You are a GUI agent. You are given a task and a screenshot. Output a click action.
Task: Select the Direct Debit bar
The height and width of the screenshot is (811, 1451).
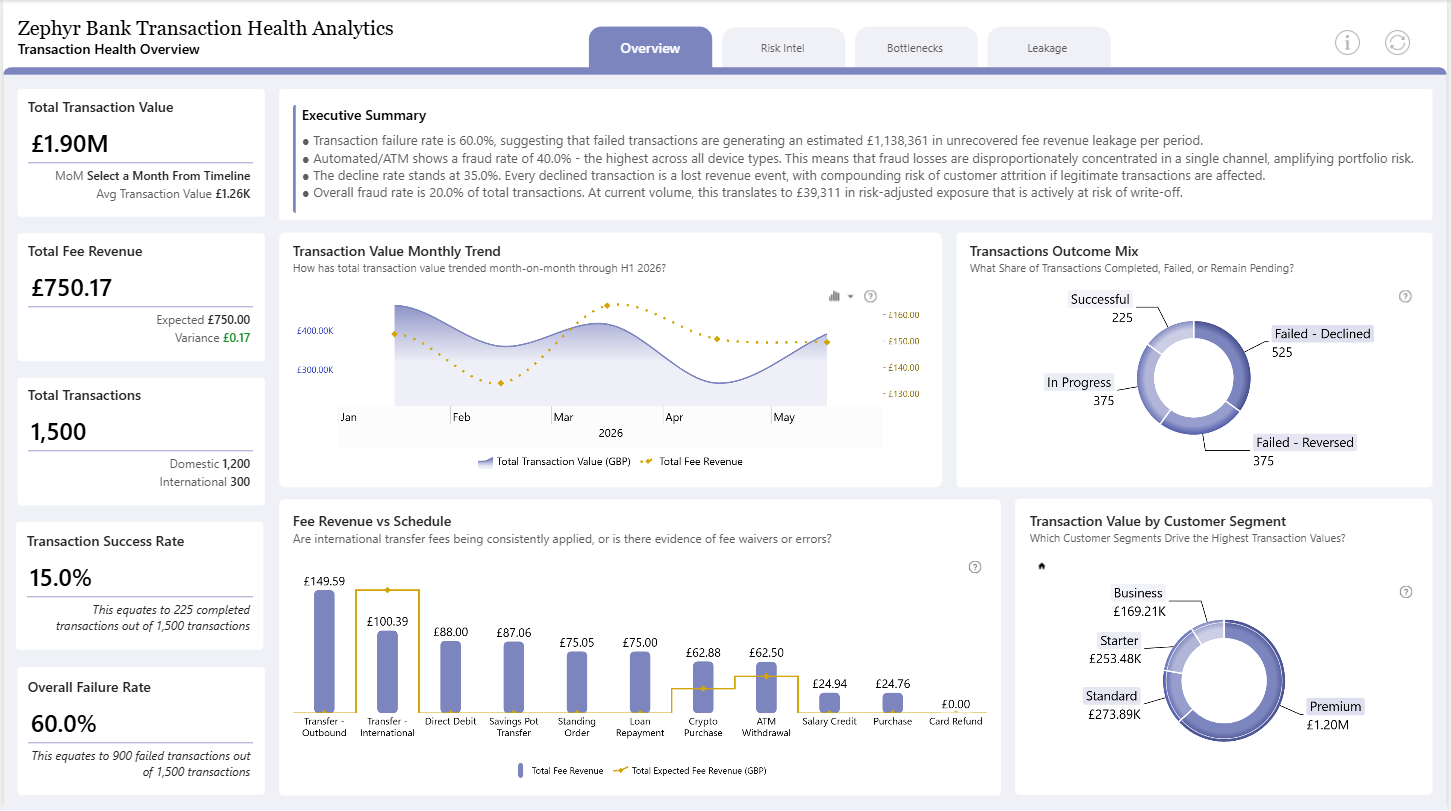point(450,676)
